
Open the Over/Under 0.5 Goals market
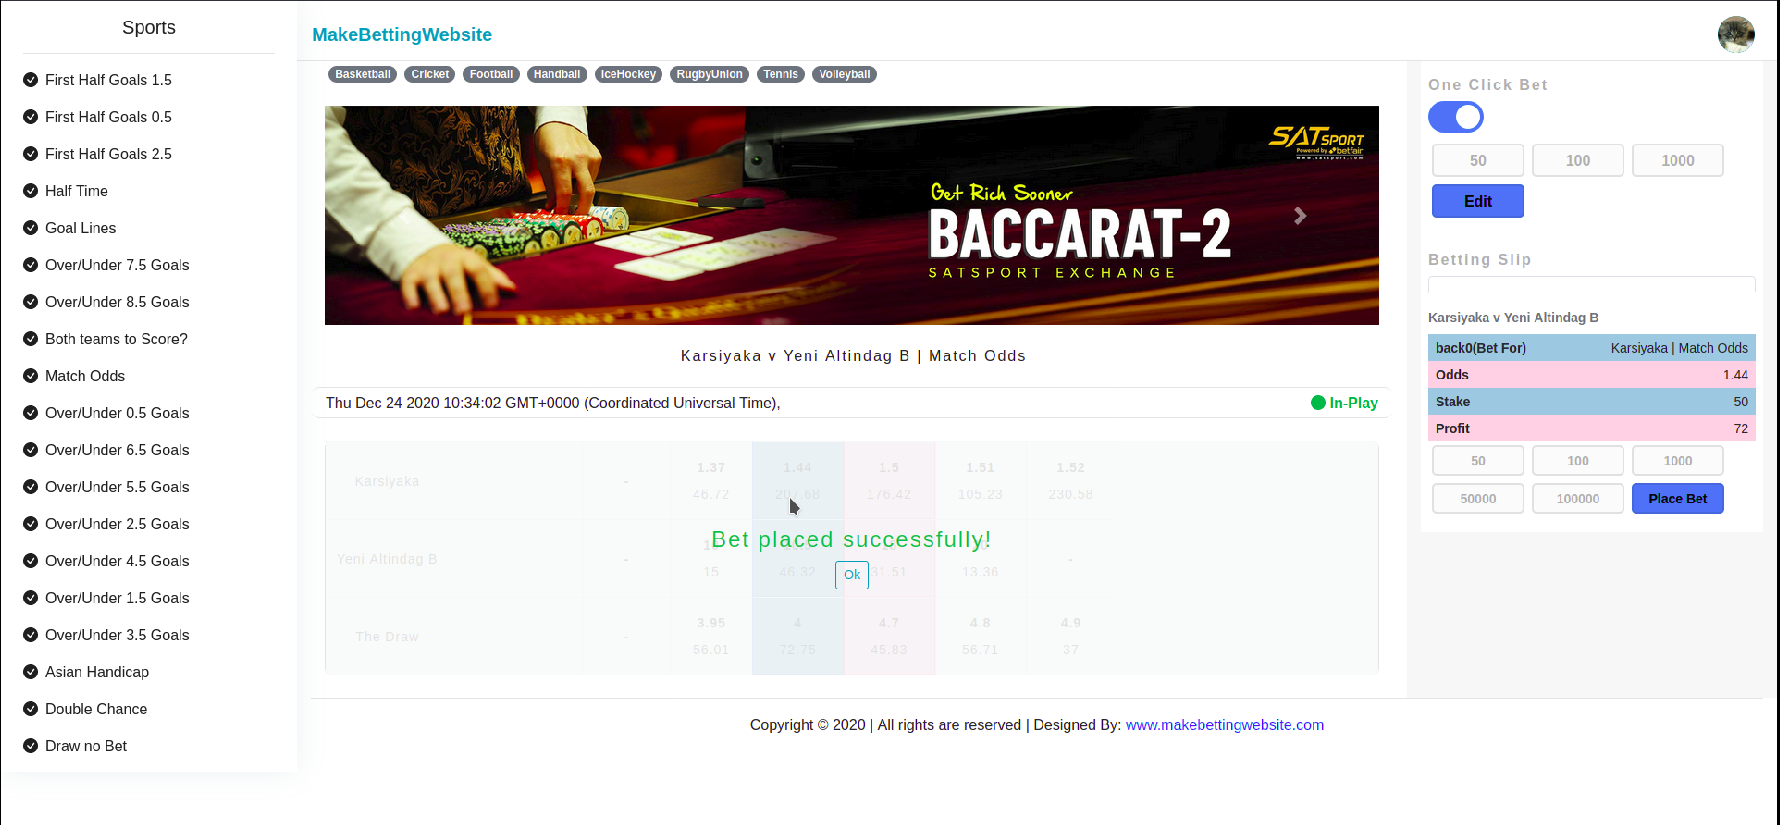[x=117, y=413]
